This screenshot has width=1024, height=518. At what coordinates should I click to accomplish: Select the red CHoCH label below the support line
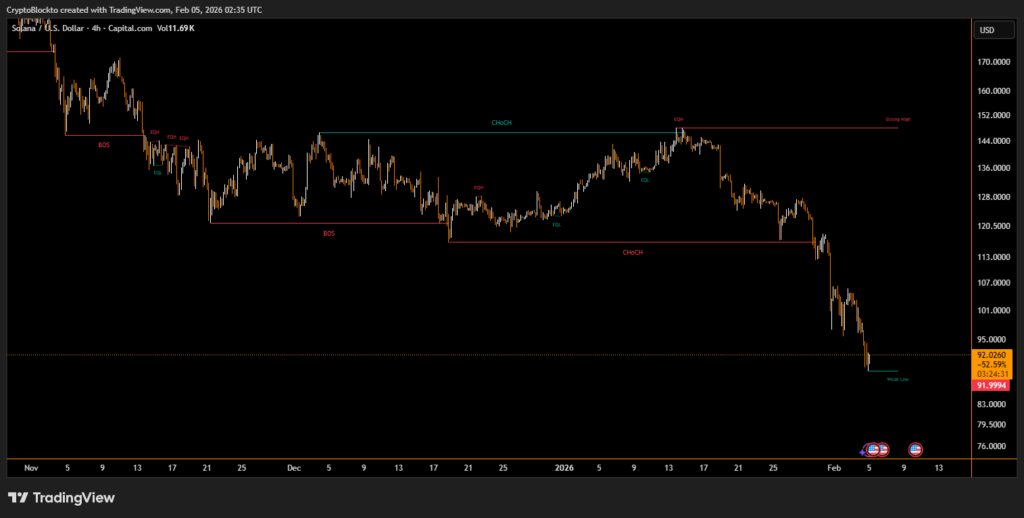632,252
